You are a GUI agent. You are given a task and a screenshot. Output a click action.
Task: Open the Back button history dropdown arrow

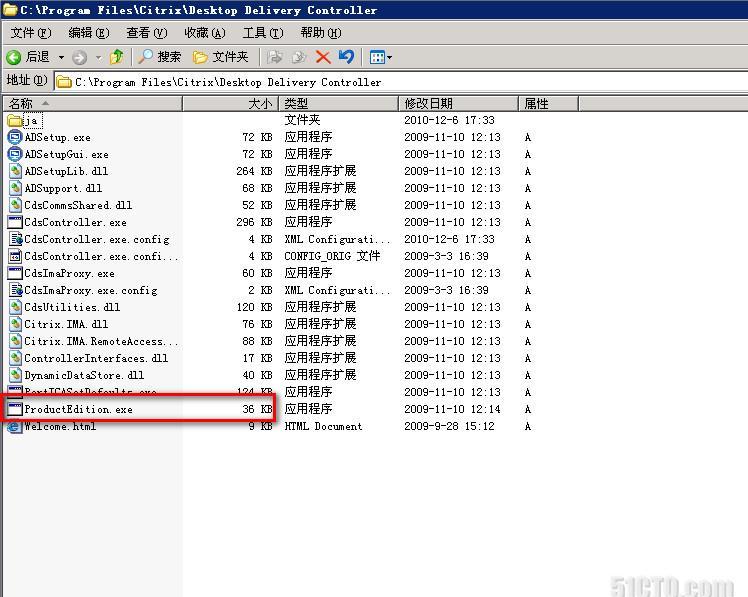tap(62, 58)
